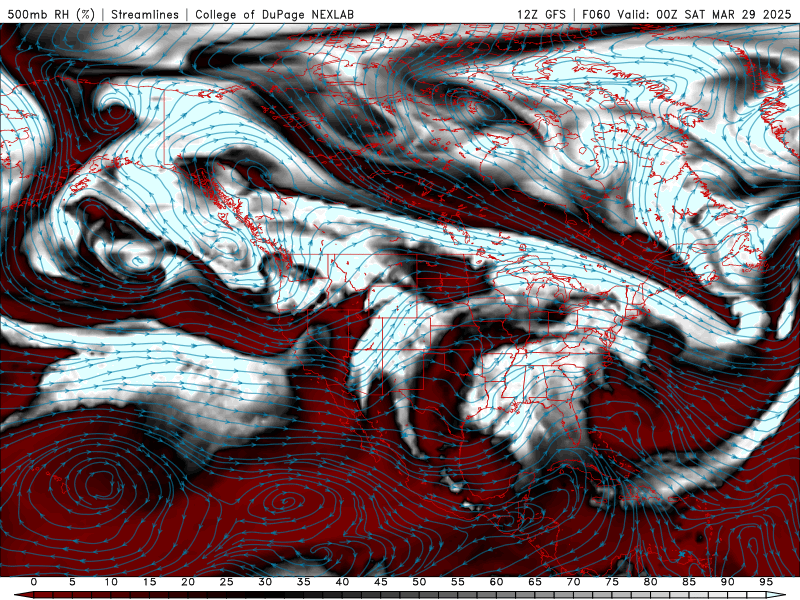Click the '500mb RH (%)' title text
The width and height of the screenshot is (800, 600).
52,14
